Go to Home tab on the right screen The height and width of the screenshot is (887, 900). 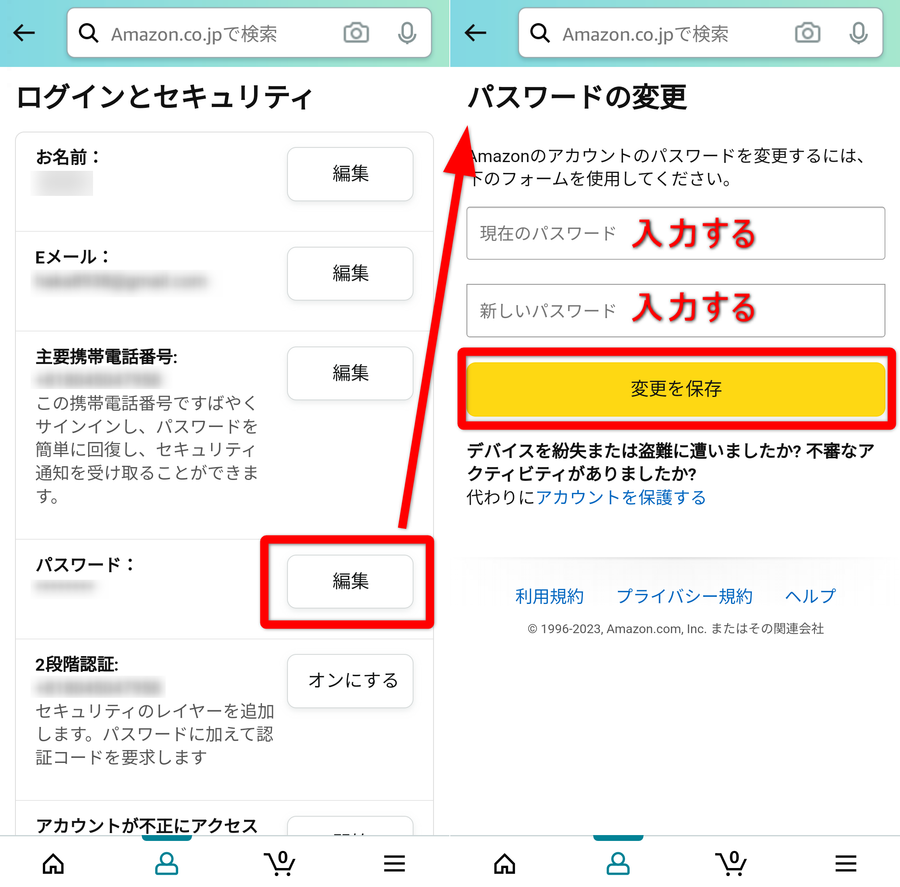click(505, 863)
